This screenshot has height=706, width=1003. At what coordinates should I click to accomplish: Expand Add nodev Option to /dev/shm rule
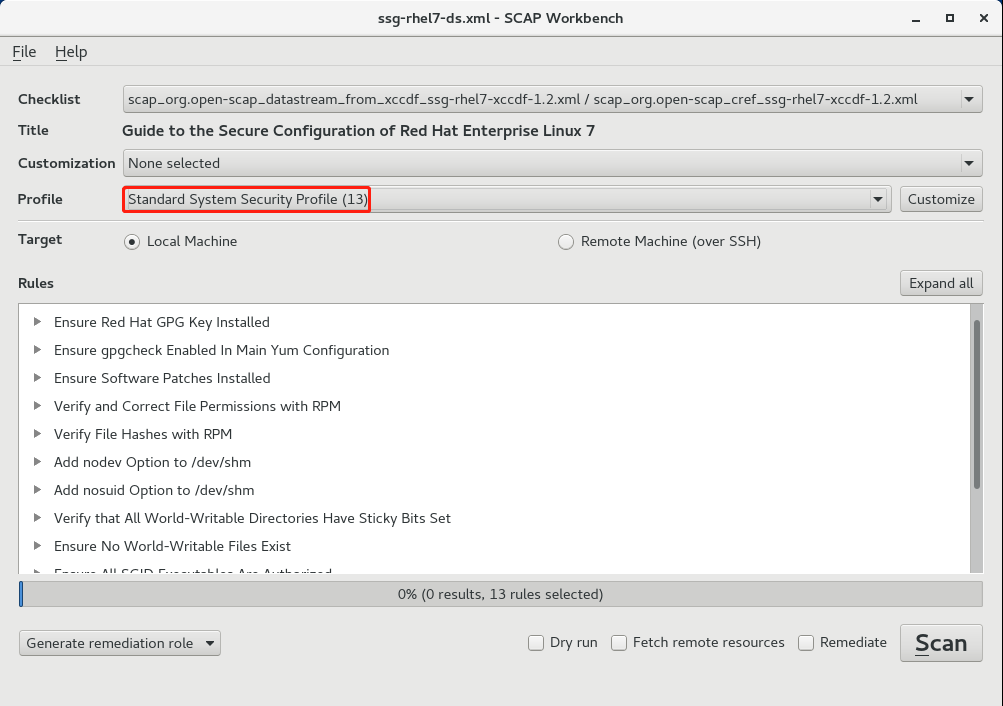(38, 462)
